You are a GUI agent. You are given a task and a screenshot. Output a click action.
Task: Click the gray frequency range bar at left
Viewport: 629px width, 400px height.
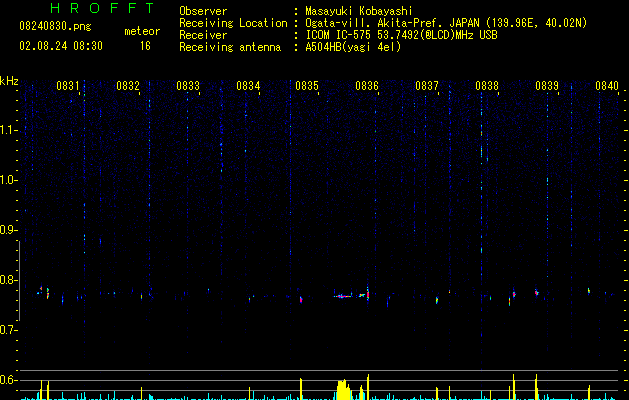[x=19, y=281]
